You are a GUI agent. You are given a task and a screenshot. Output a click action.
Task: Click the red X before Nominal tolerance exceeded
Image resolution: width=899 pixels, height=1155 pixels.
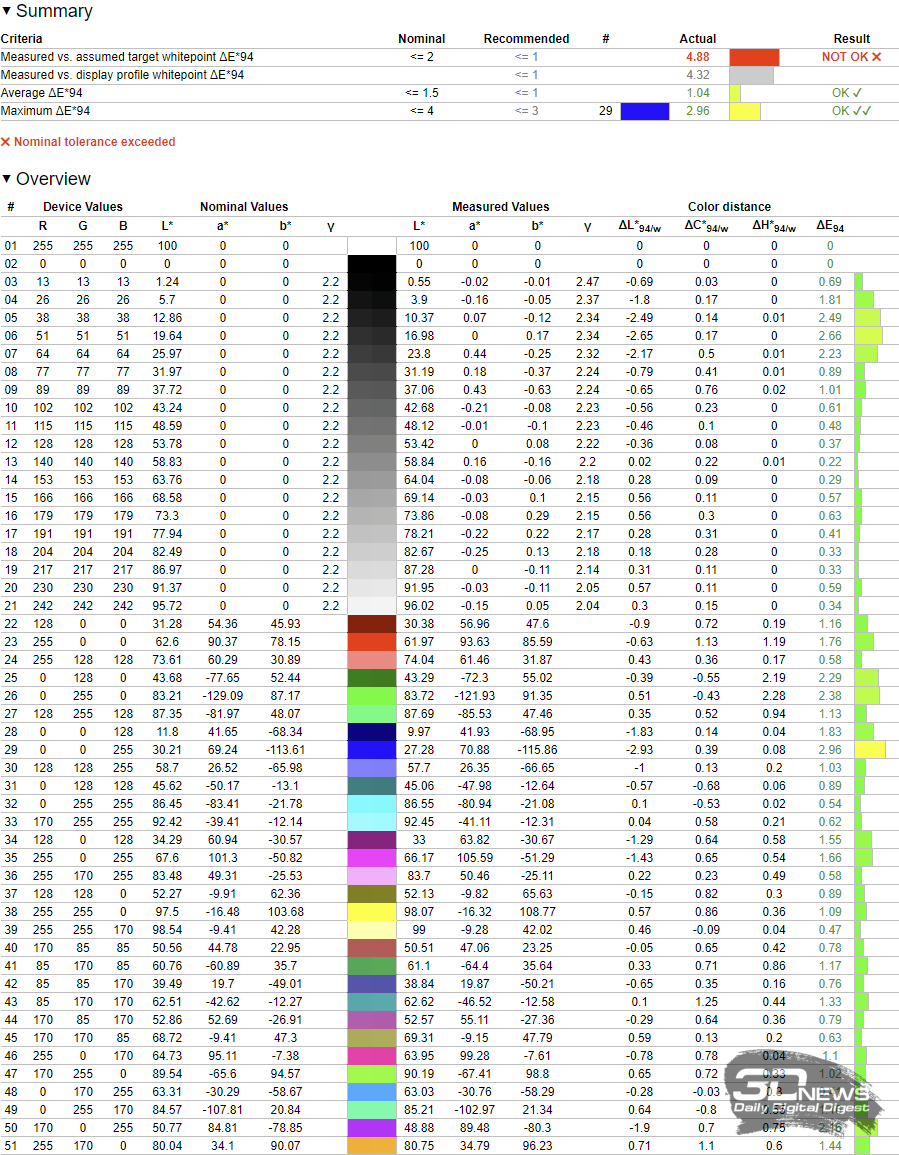pos(6,142)
